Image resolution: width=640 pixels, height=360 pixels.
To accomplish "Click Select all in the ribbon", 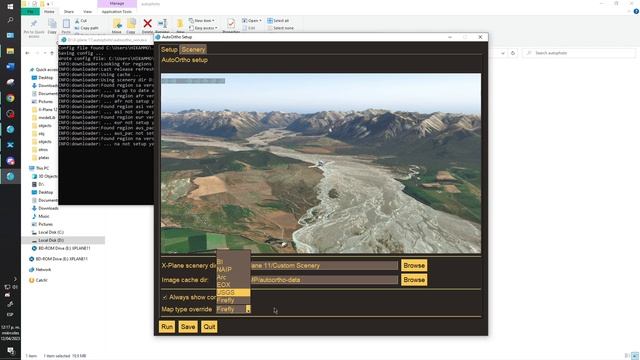I will [278, 20].
